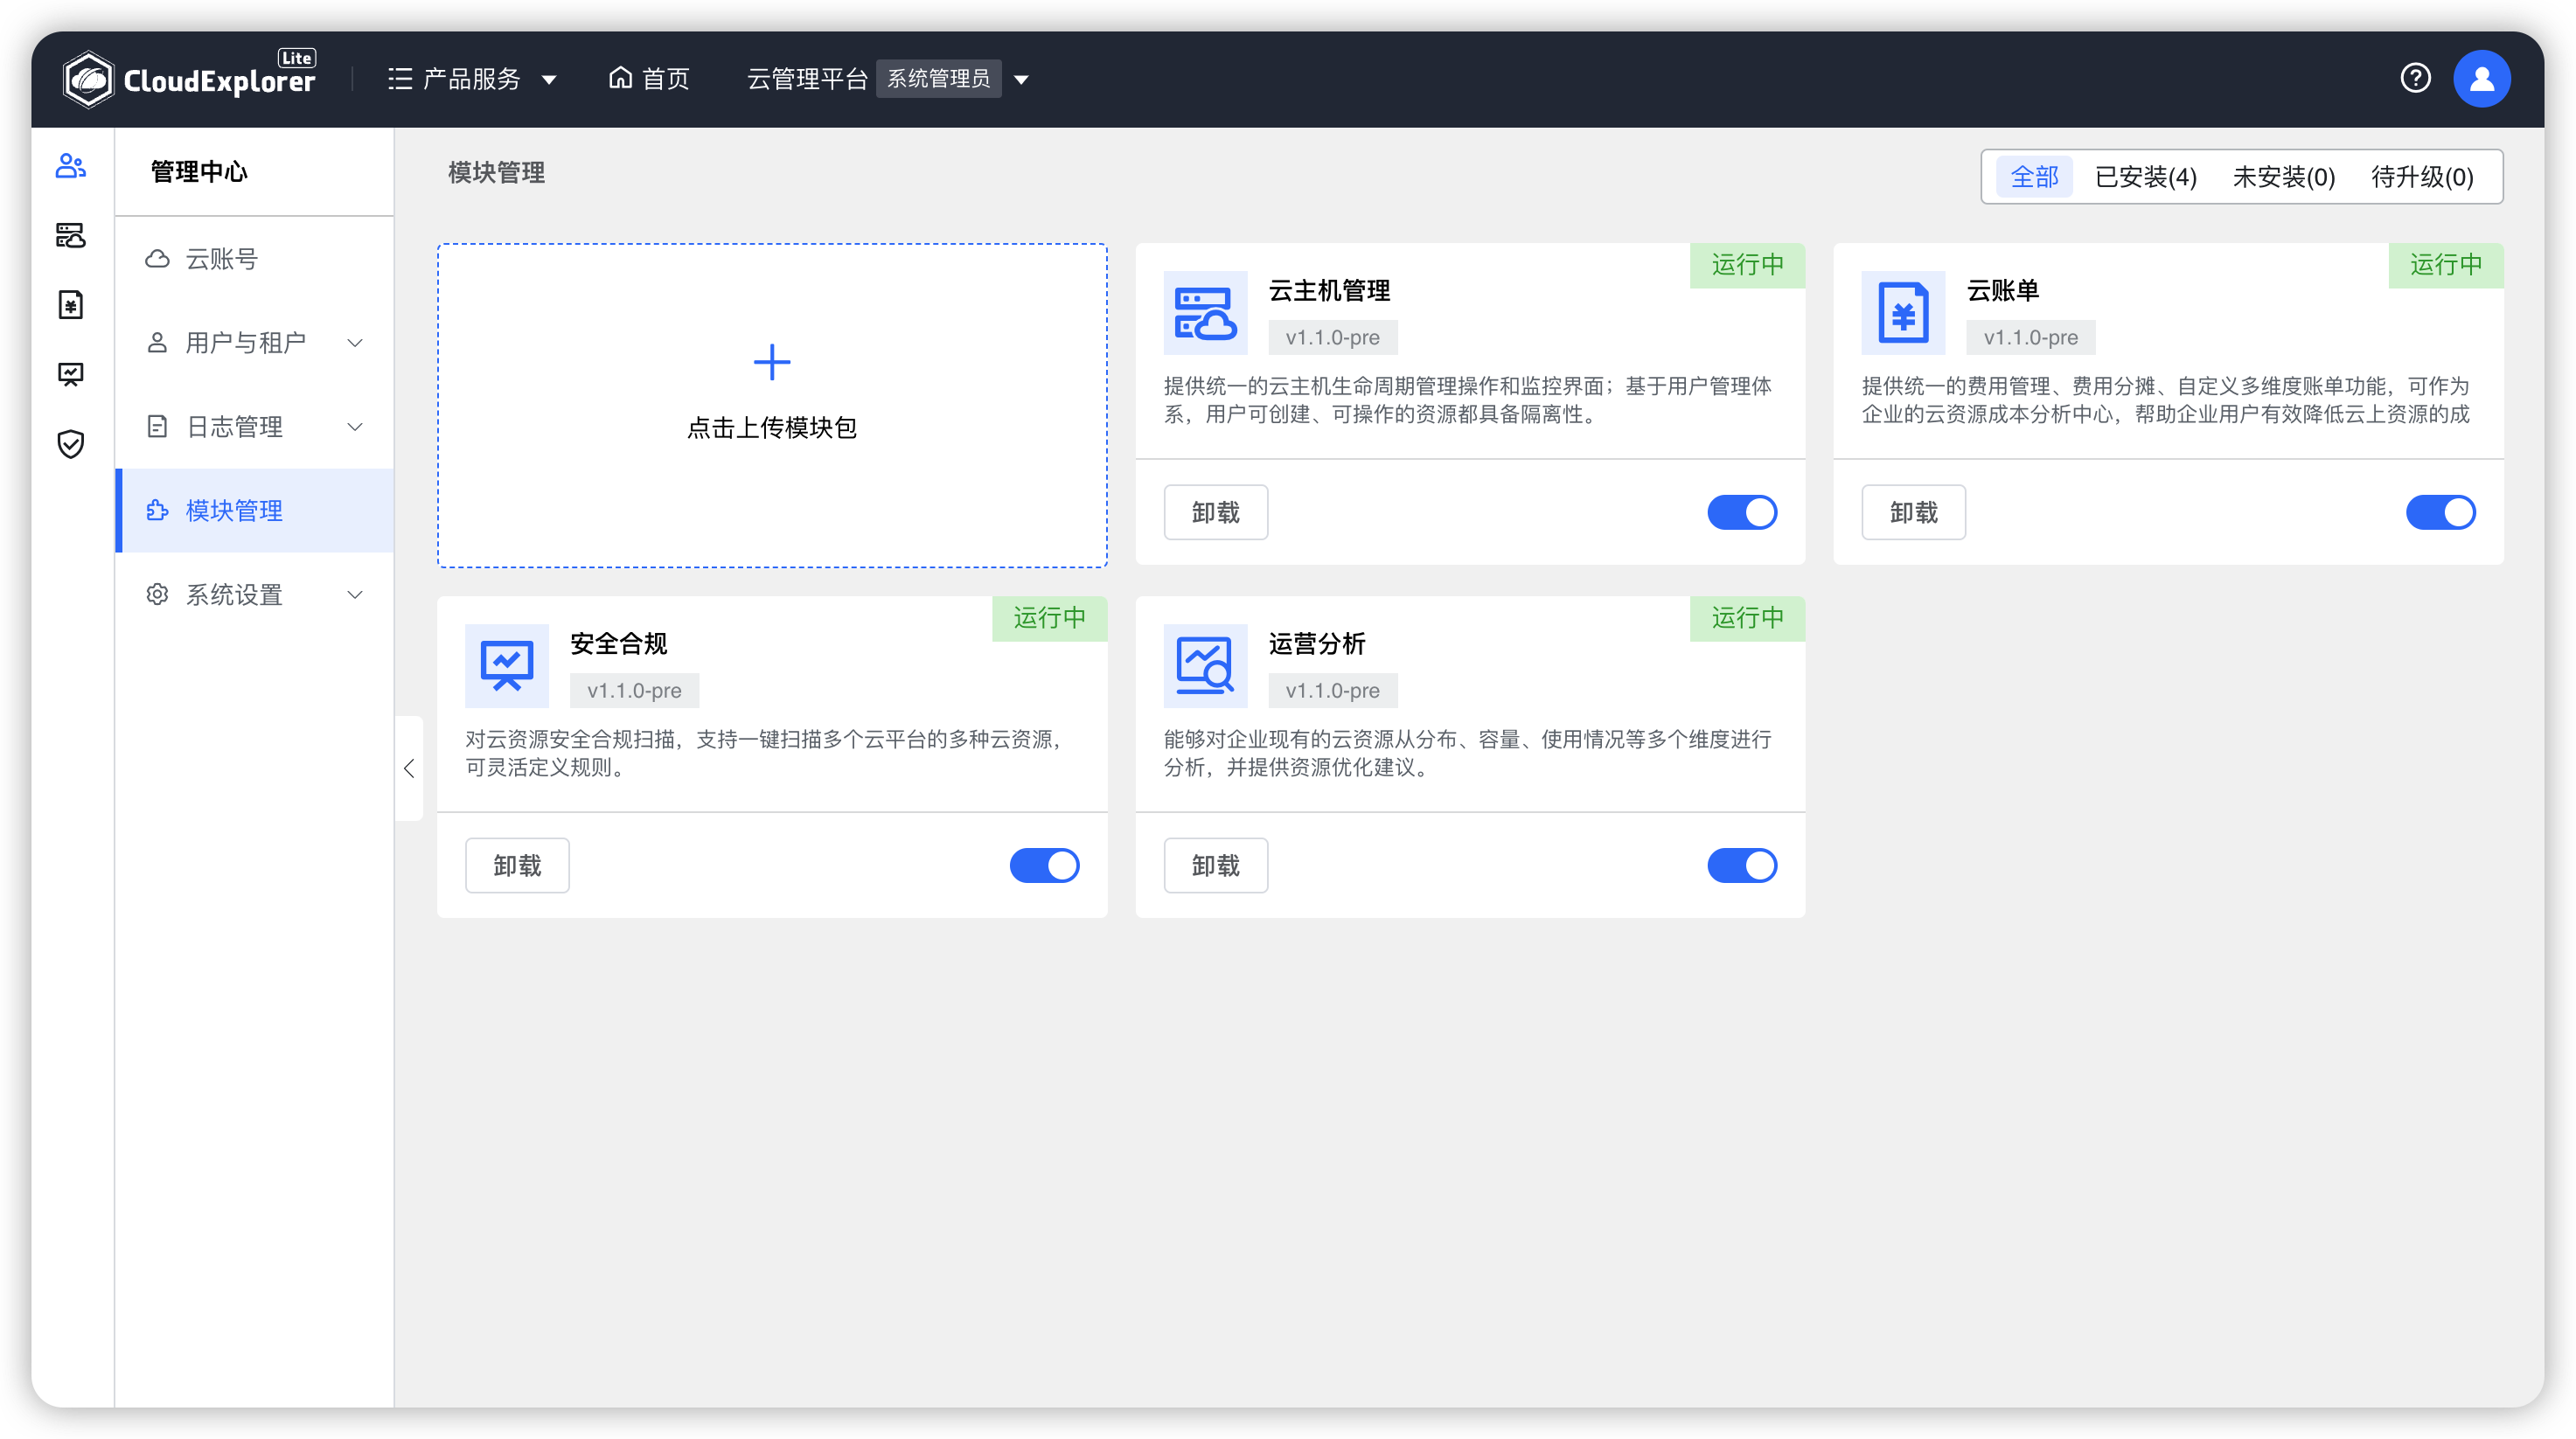Image resolution: width=2576 pixels, height=1439 pixels.
Task: Open the help question-mark icon
Action: [2415, 78]
